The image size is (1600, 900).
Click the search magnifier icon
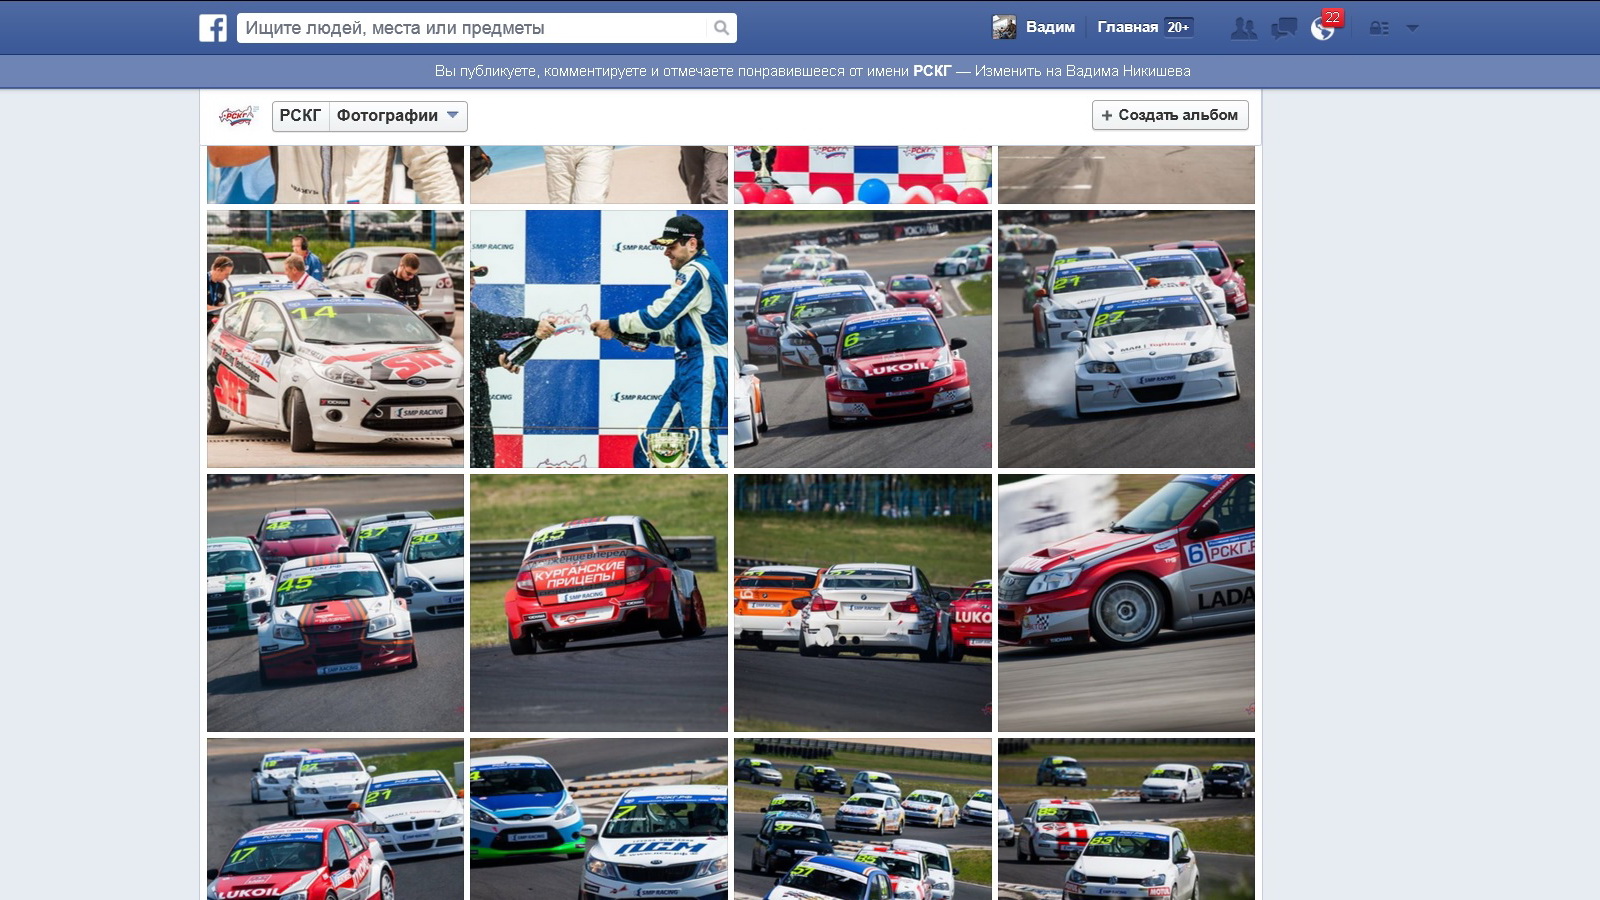point(721,28)
